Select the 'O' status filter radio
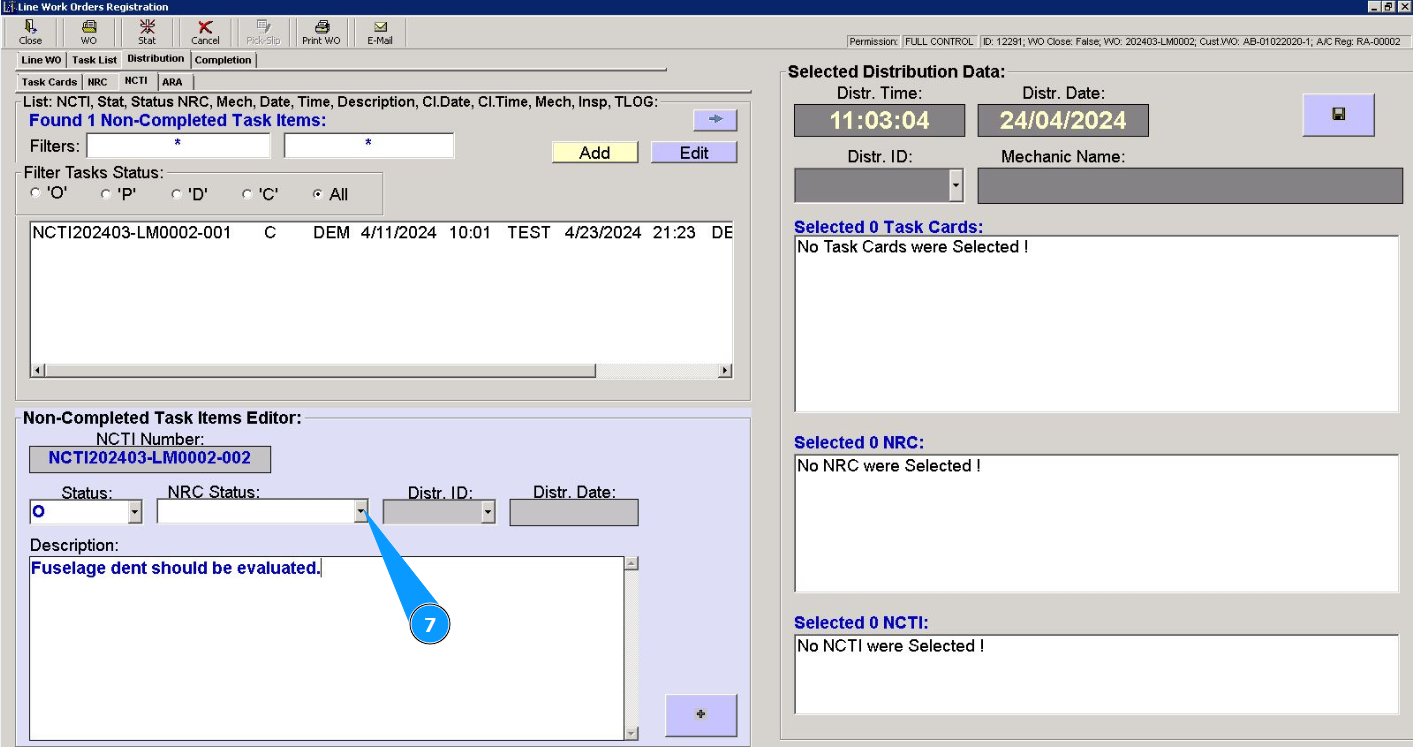 (37, 194)
